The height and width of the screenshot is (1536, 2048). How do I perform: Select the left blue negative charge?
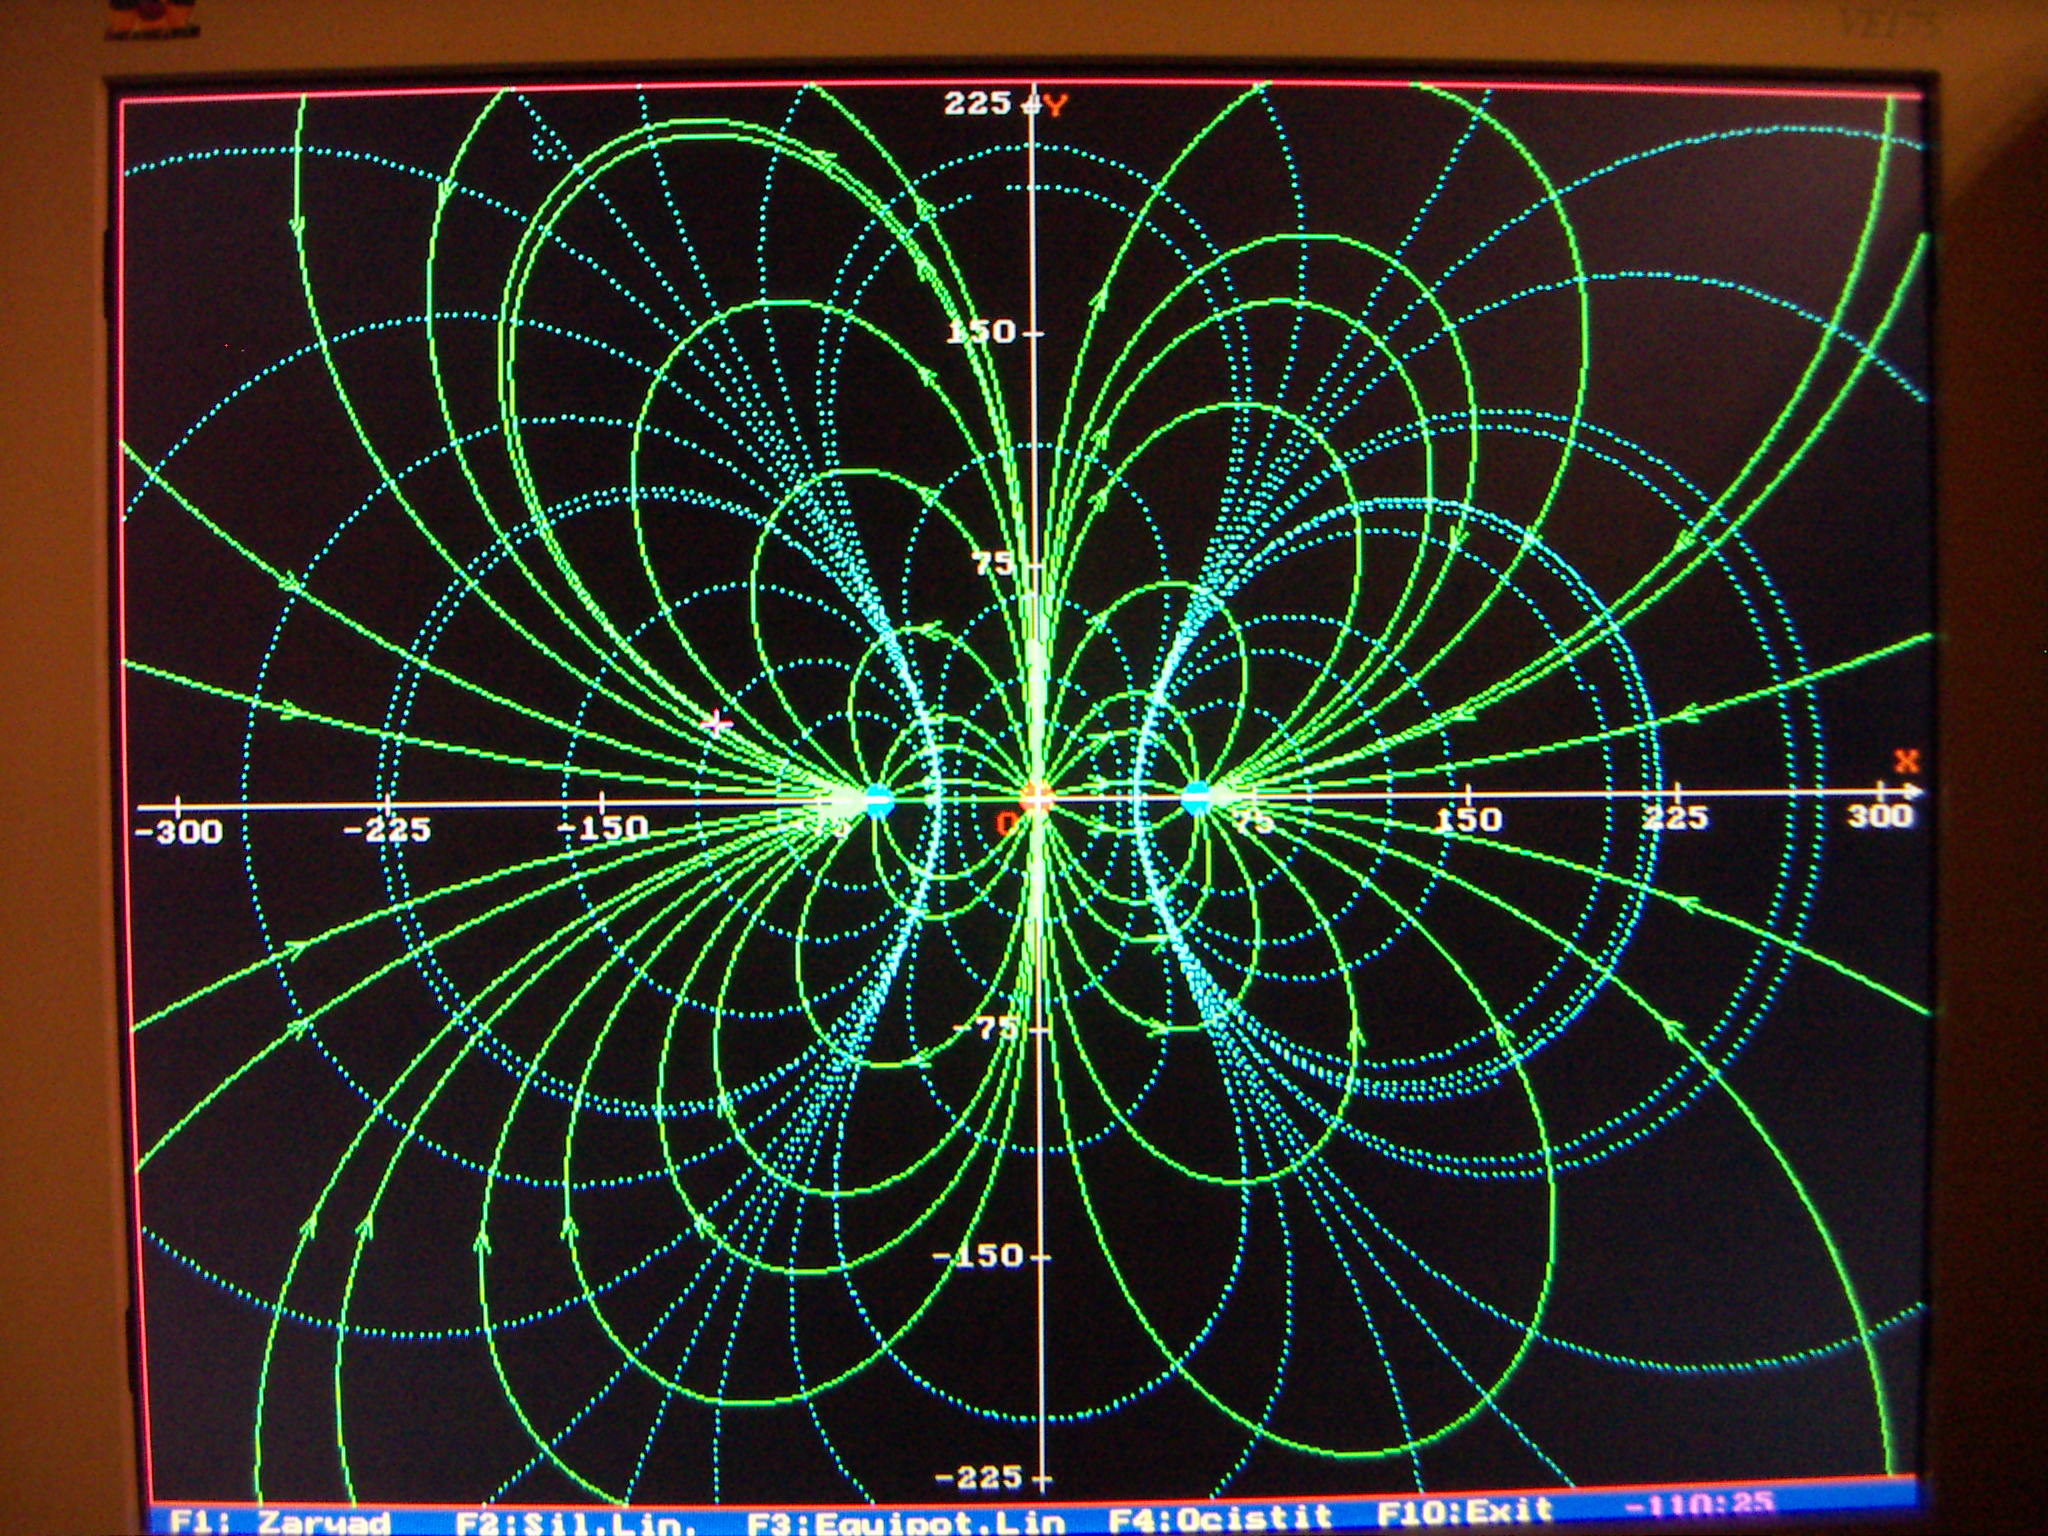point(878,801)
